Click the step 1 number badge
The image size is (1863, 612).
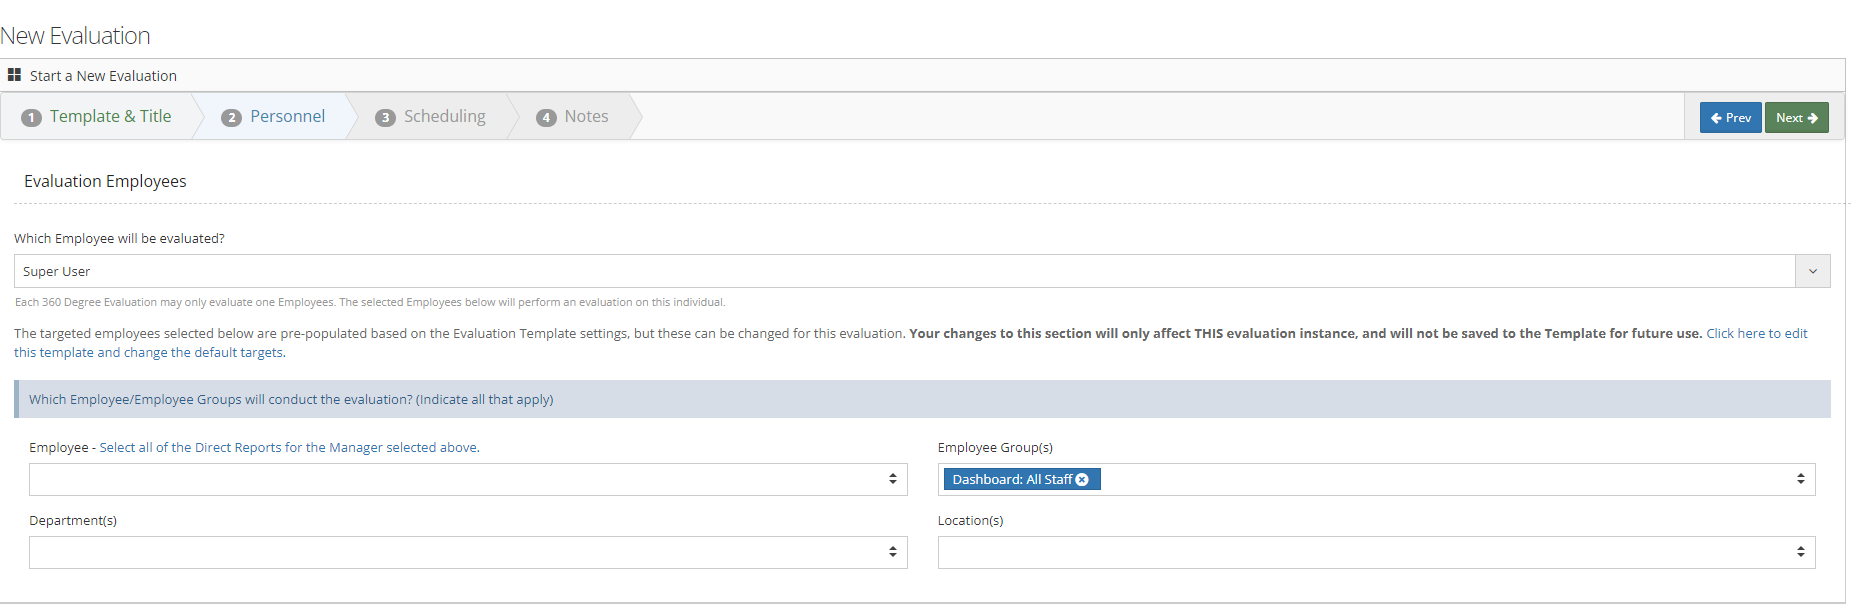click(x=32, y=118)
